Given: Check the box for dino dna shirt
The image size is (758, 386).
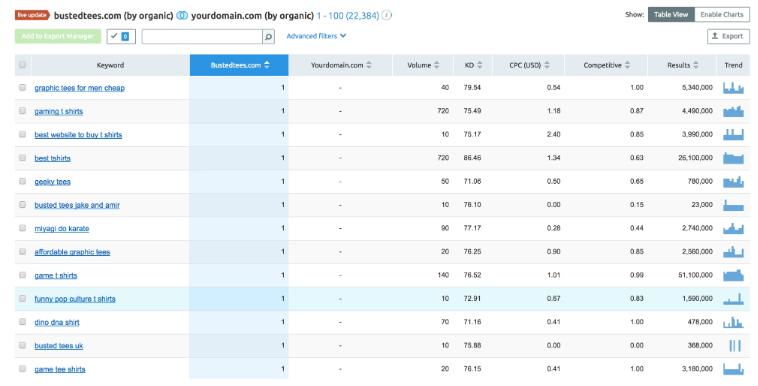Looking at the screenshot, I should pyautogui.click(x=22, y=322).
